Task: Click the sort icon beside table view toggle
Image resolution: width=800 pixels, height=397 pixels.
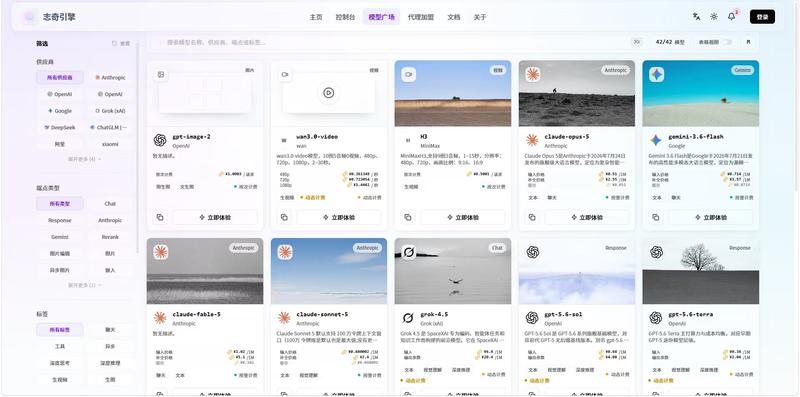Action: 748,42
